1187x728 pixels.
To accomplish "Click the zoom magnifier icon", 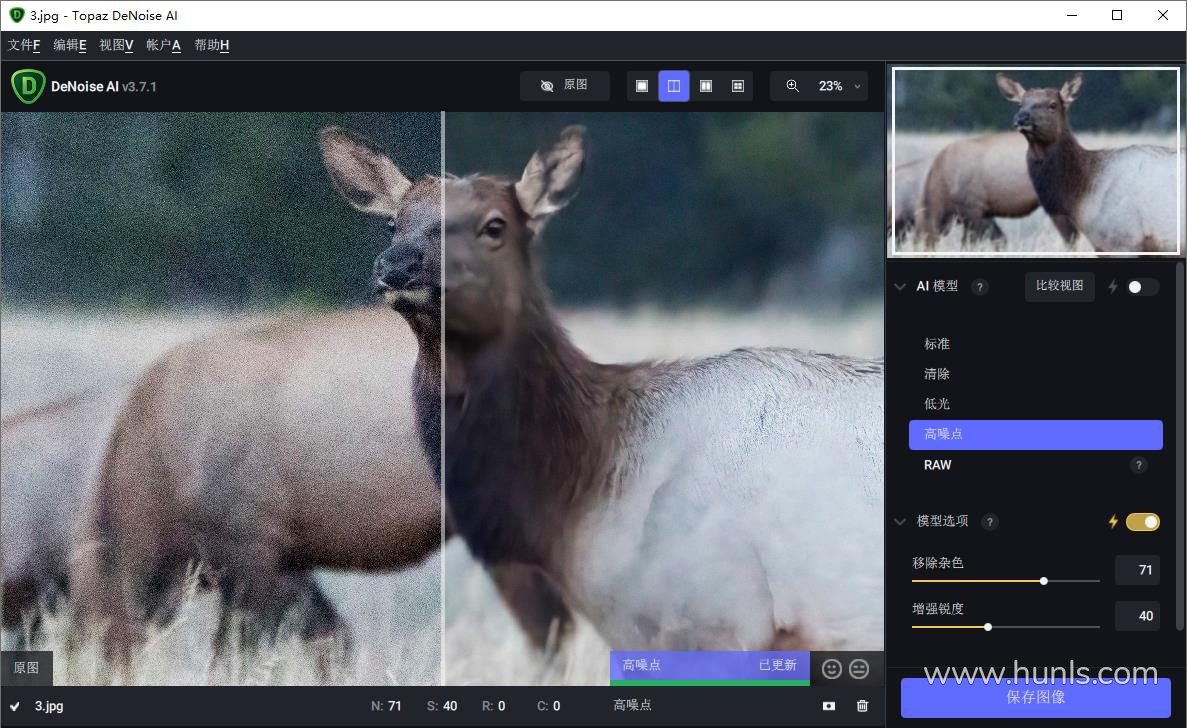I will [x=793, y=86].
